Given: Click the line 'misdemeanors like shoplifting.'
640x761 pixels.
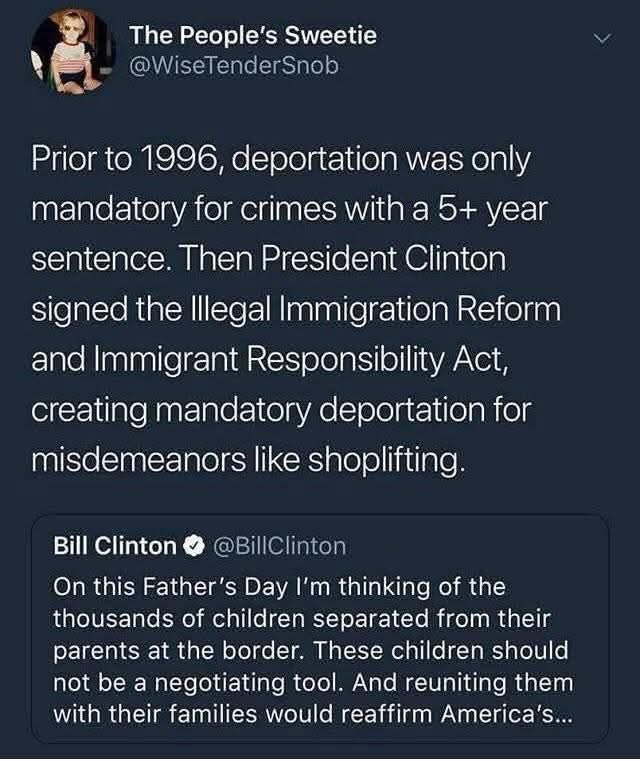Looking at the screenshot, I should click(250, 459).
